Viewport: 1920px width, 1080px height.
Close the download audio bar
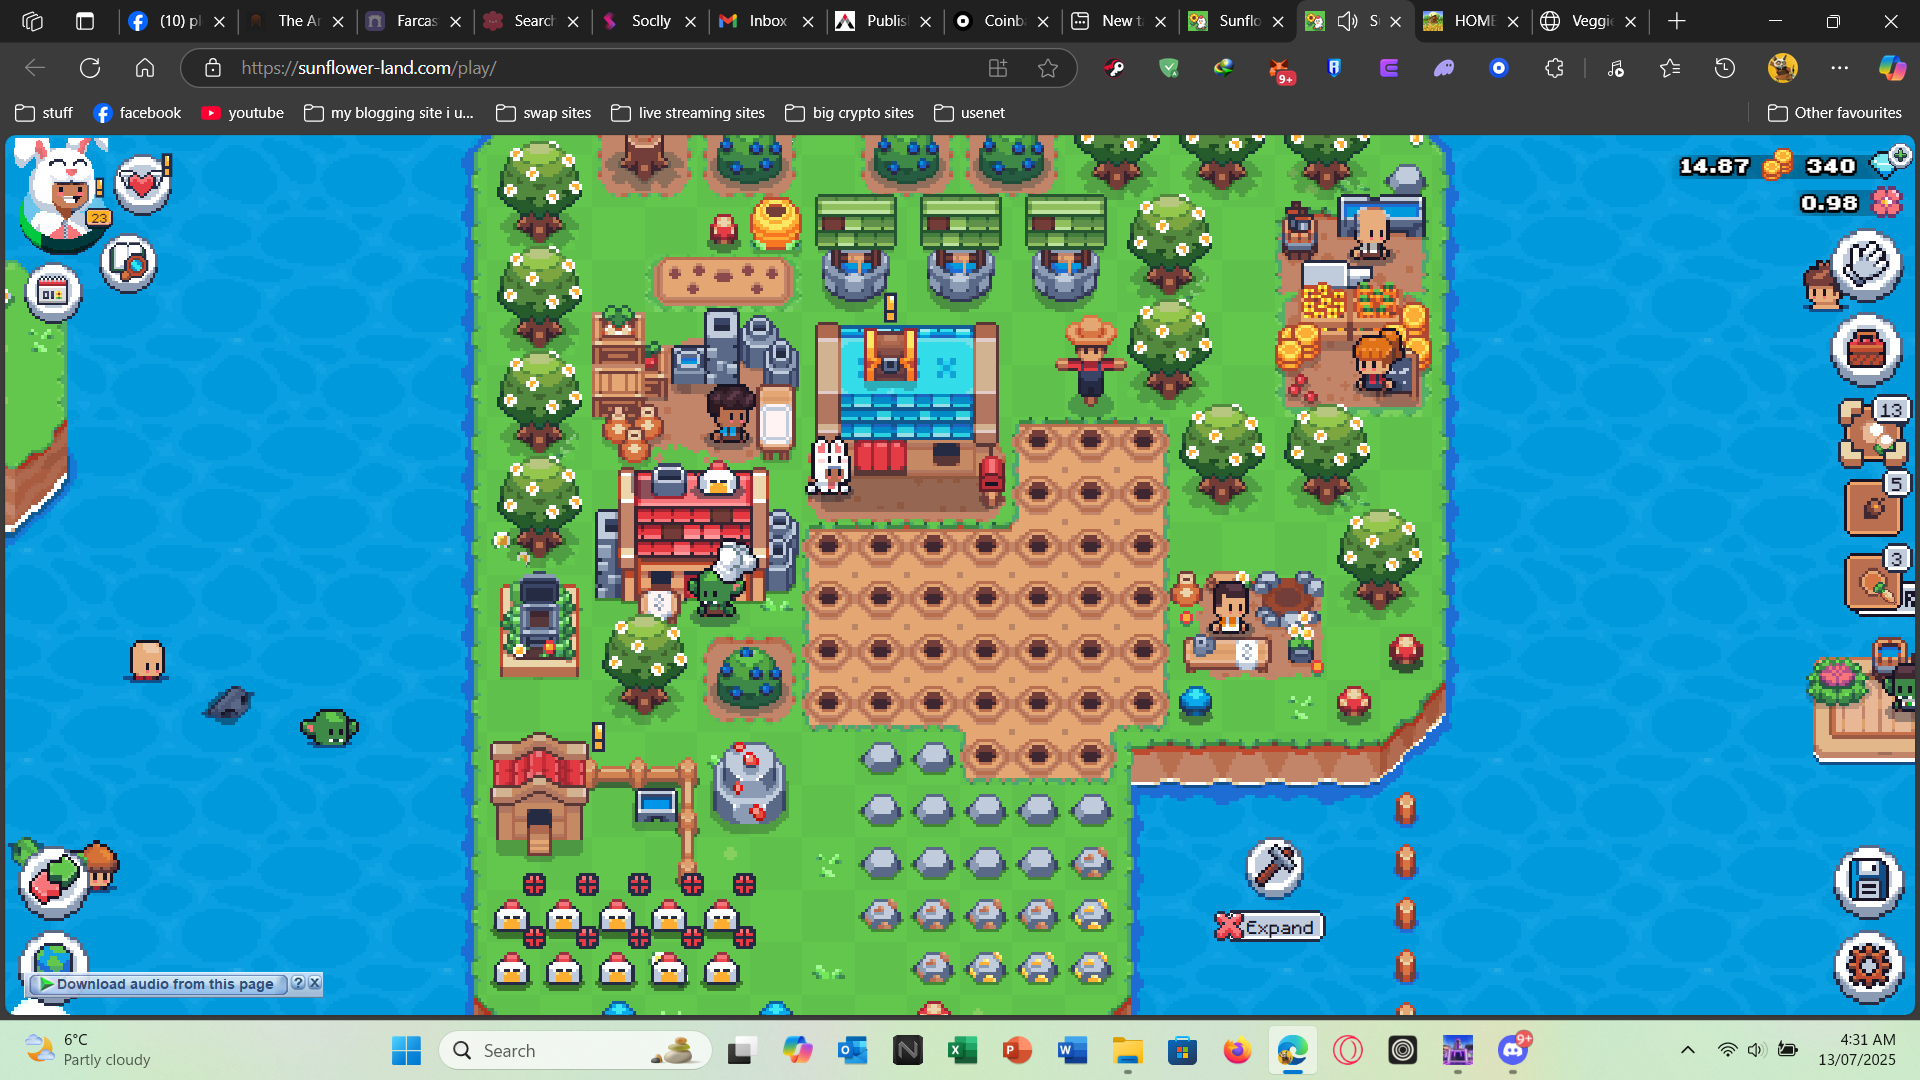[314, 983]
